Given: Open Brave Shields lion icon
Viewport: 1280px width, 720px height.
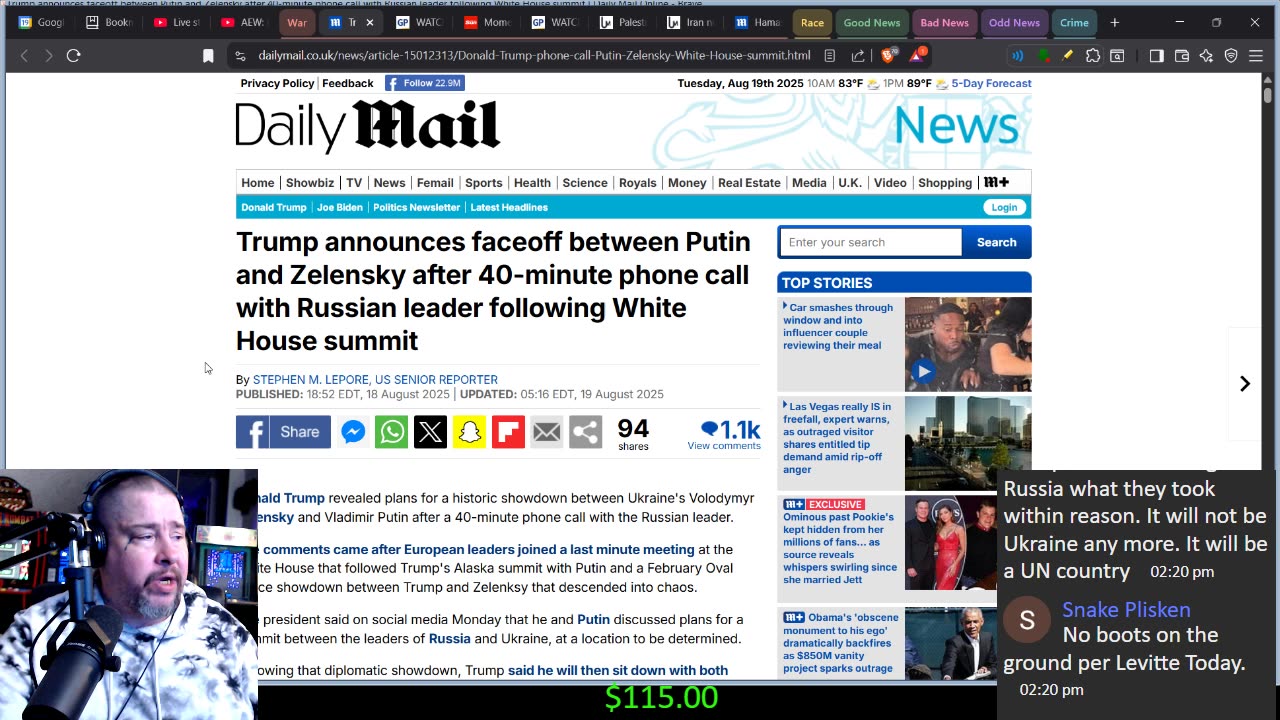Looking at the screenshot, I should click(887, 56).
